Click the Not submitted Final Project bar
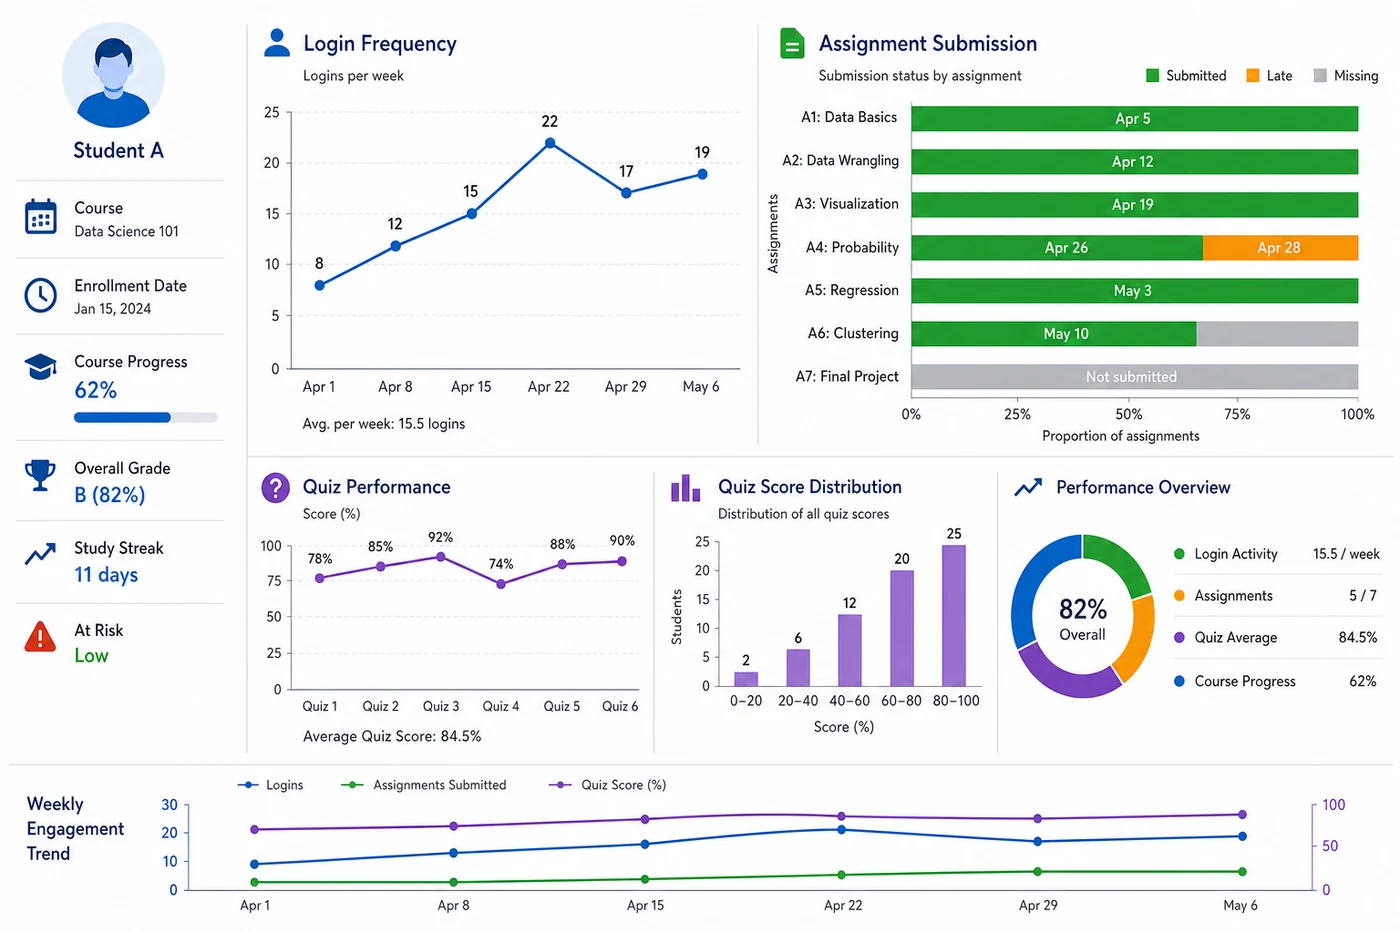 1134,376
